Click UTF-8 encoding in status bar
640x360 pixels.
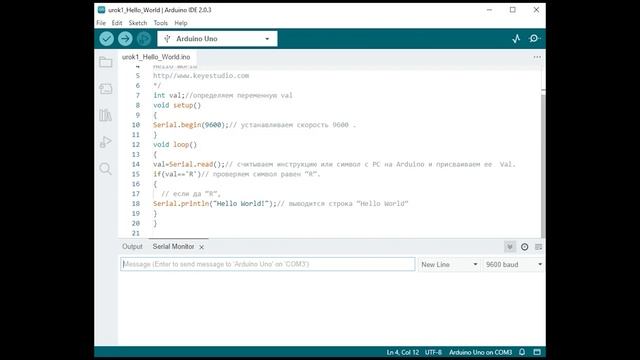[x=433, y=352]
